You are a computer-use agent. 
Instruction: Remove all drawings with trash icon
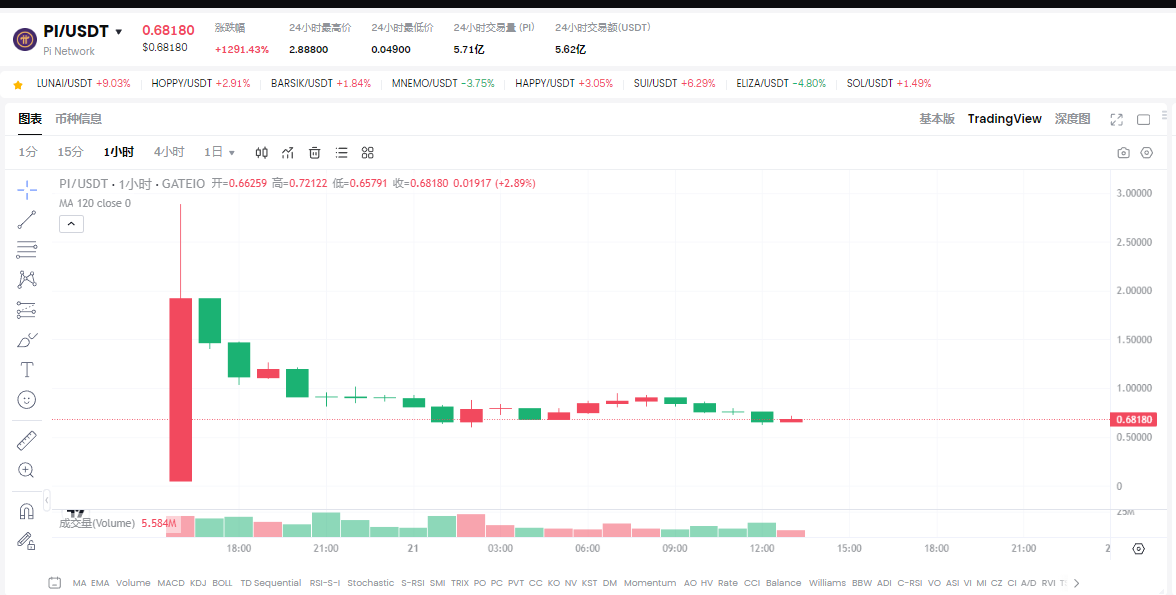pyautogui.click(x=314, y=152)
